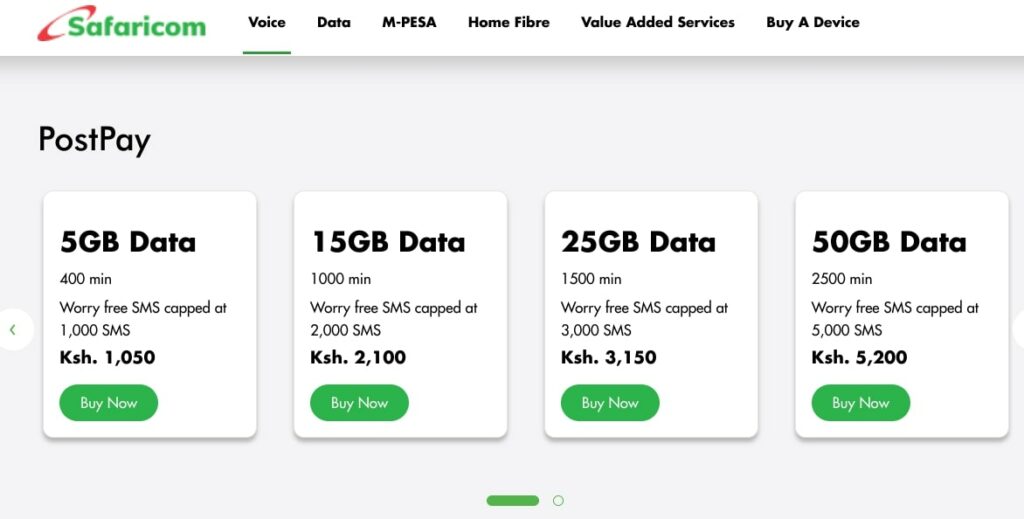This screenshot has height=519, width=1024.
Task: Buy the 15GB Data plan
Action: [359, 403]
